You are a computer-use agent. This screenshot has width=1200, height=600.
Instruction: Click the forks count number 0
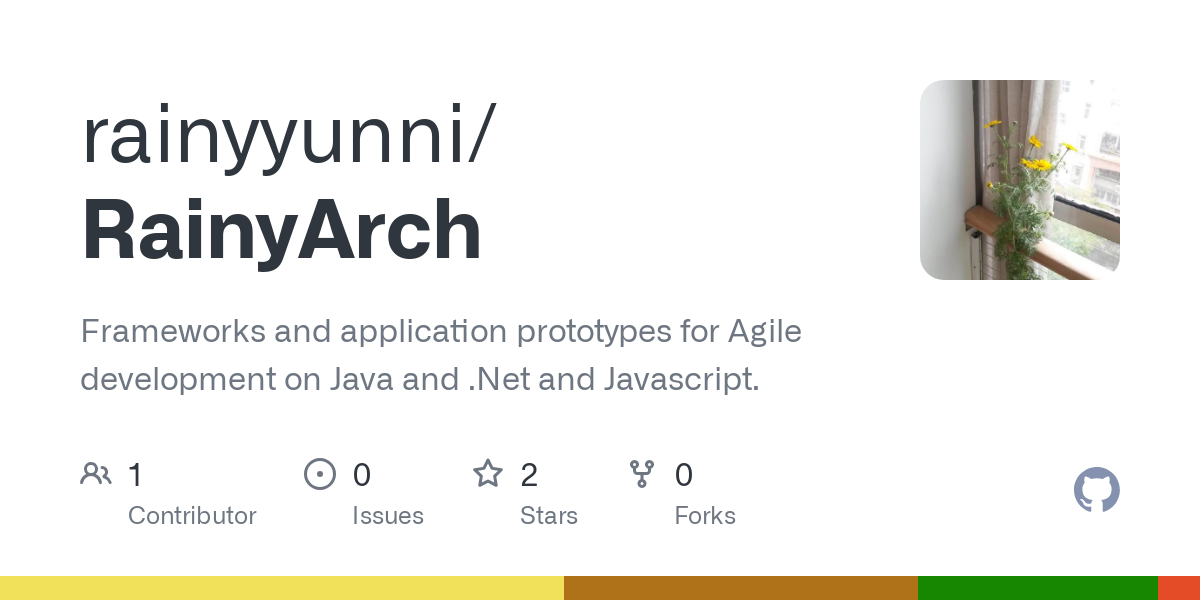[684, 475]
